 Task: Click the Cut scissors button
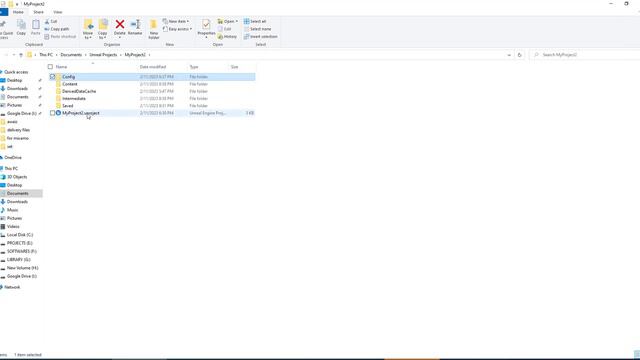[51, 21]
